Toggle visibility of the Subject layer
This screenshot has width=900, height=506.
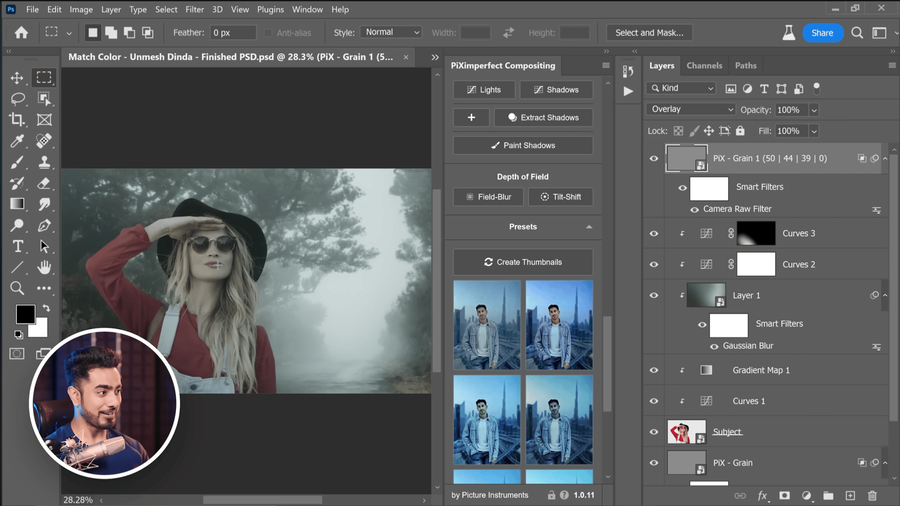pyautogui.click(x=654, y=432)
